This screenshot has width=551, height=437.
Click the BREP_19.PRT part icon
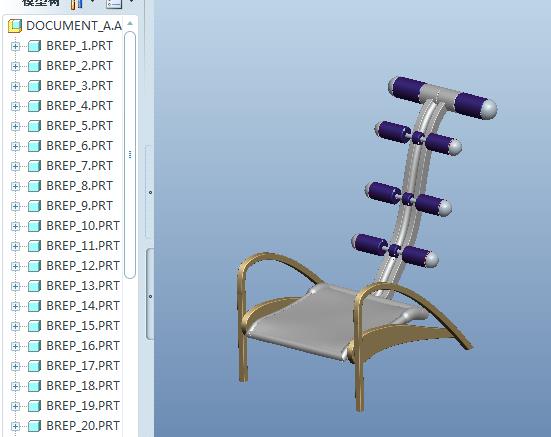[34, 406]
